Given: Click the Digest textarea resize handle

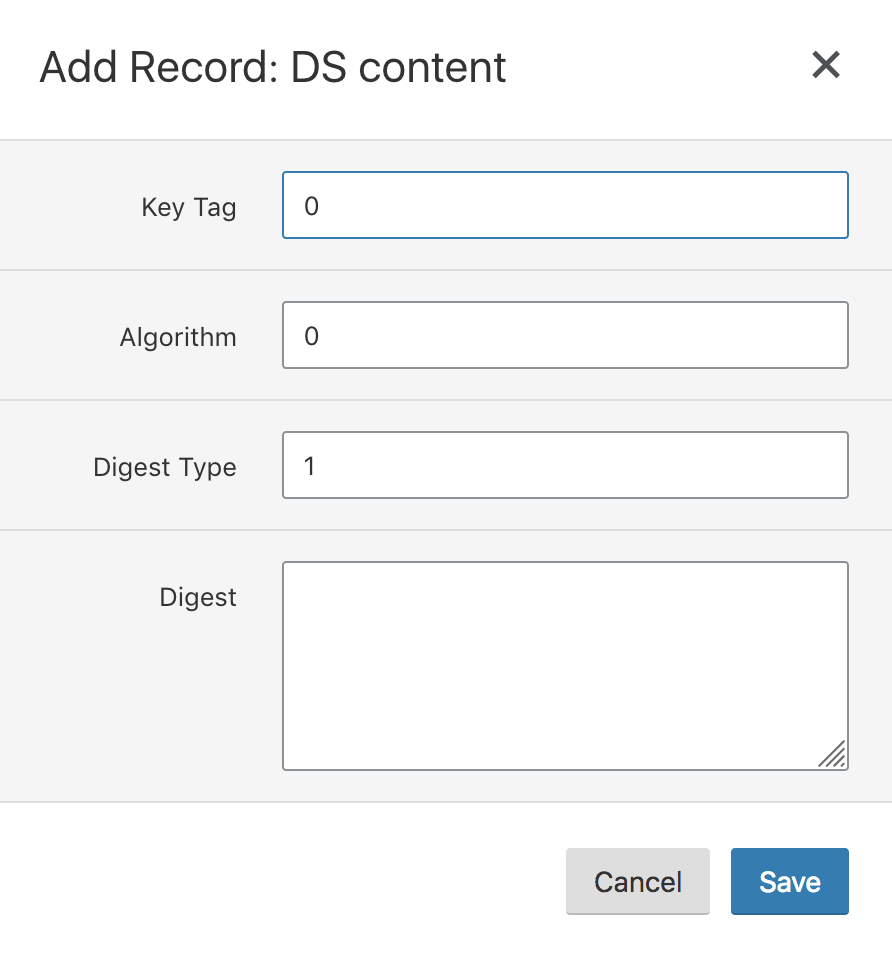Looking at the screenshot, I should [x=833, y=755].
